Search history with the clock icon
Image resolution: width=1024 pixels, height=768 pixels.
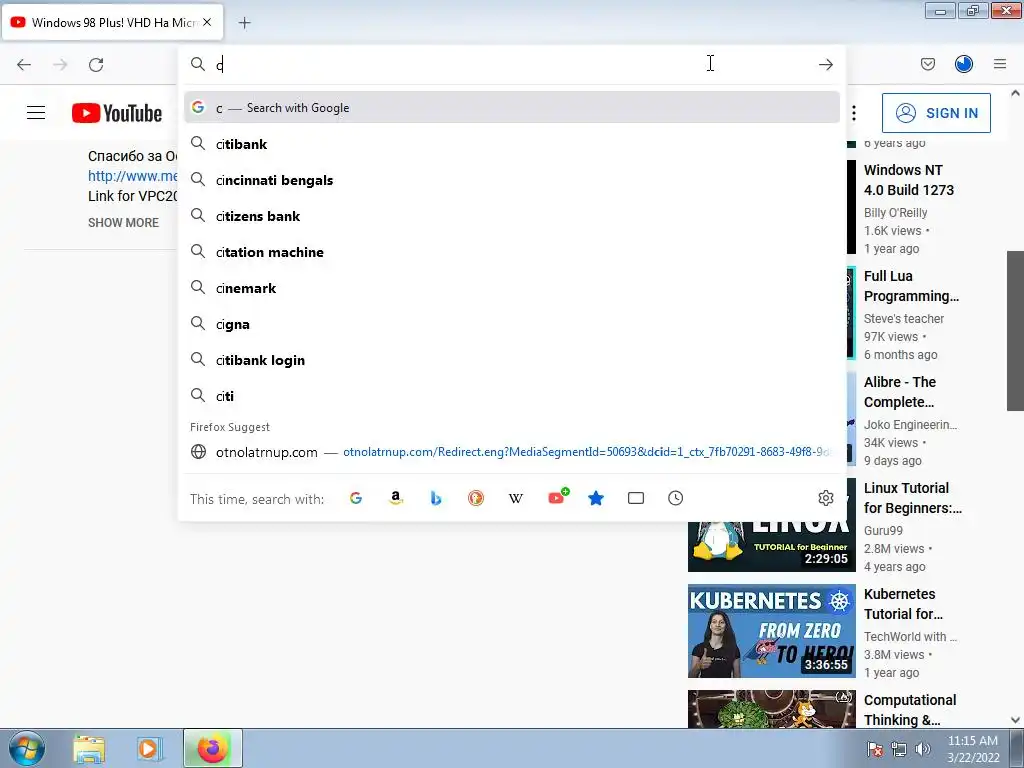point(675,498)
